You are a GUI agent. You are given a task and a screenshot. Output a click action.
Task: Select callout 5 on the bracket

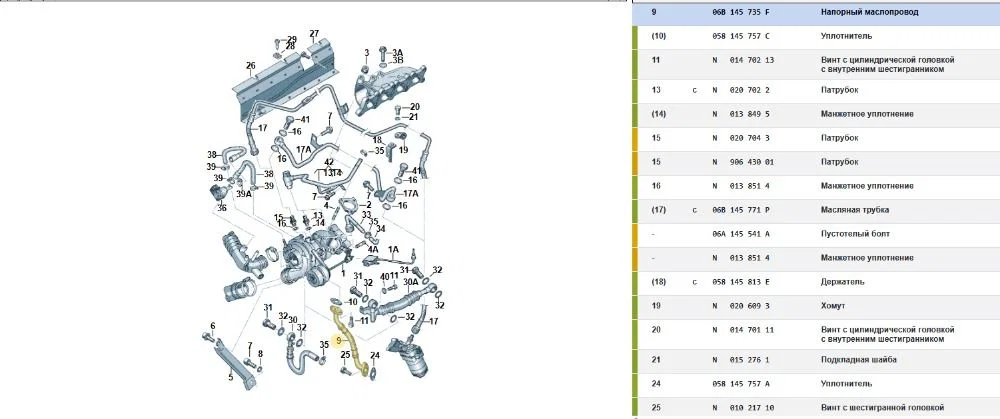coord(231,377)
